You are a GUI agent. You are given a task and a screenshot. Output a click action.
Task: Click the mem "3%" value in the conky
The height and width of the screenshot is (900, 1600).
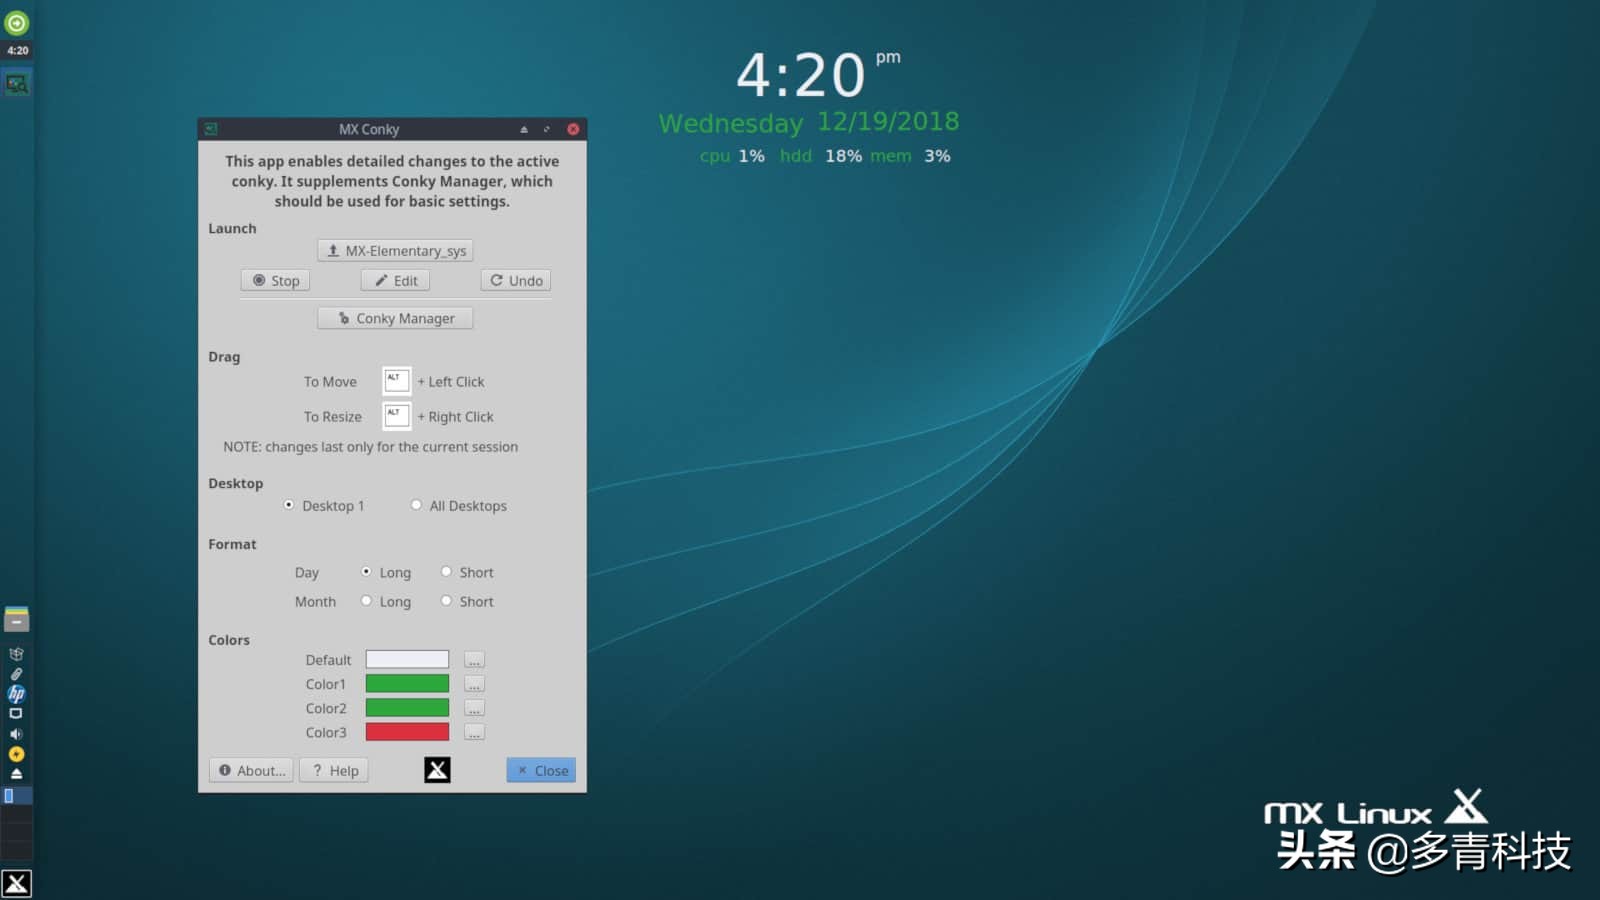pyautogui.click(x=937, y=156)
